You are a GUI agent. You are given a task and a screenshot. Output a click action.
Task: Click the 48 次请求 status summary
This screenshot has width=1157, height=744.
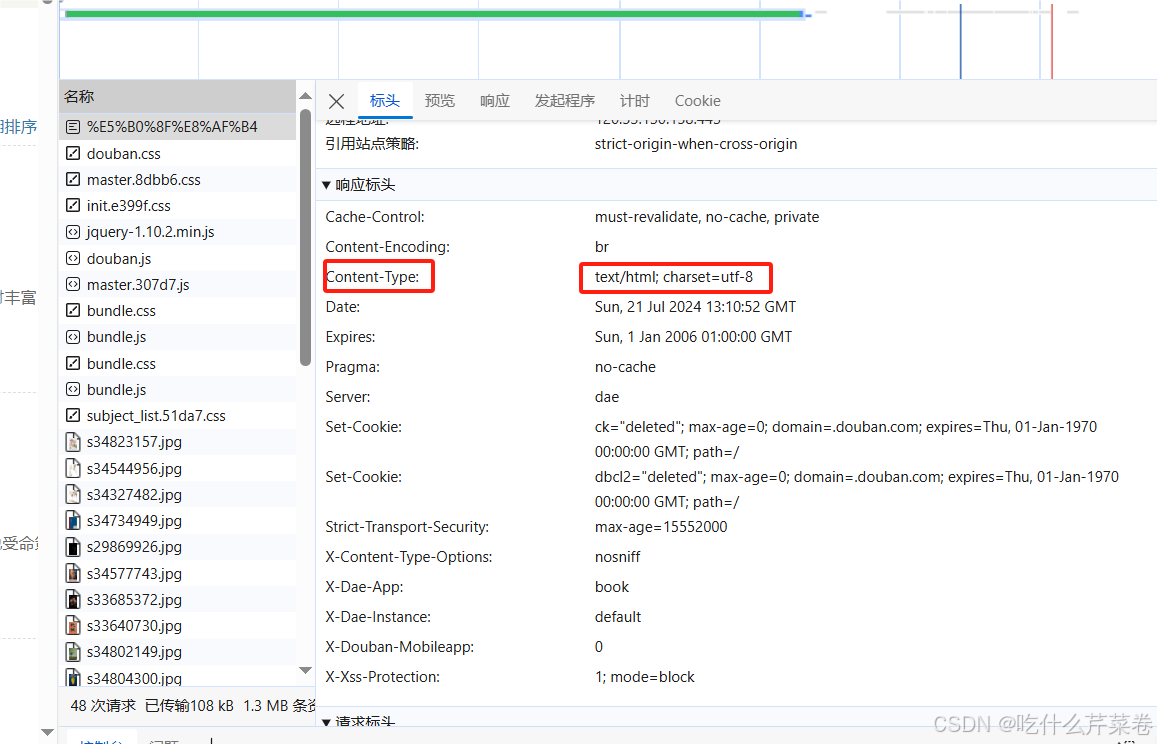coord(103,706)
